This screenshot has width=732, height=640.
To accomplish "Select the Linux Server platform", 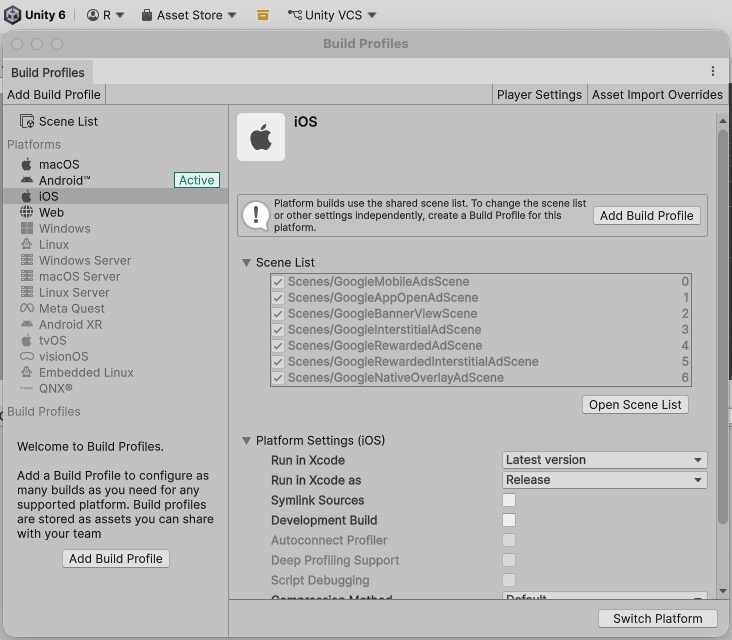I will point(115,292).
